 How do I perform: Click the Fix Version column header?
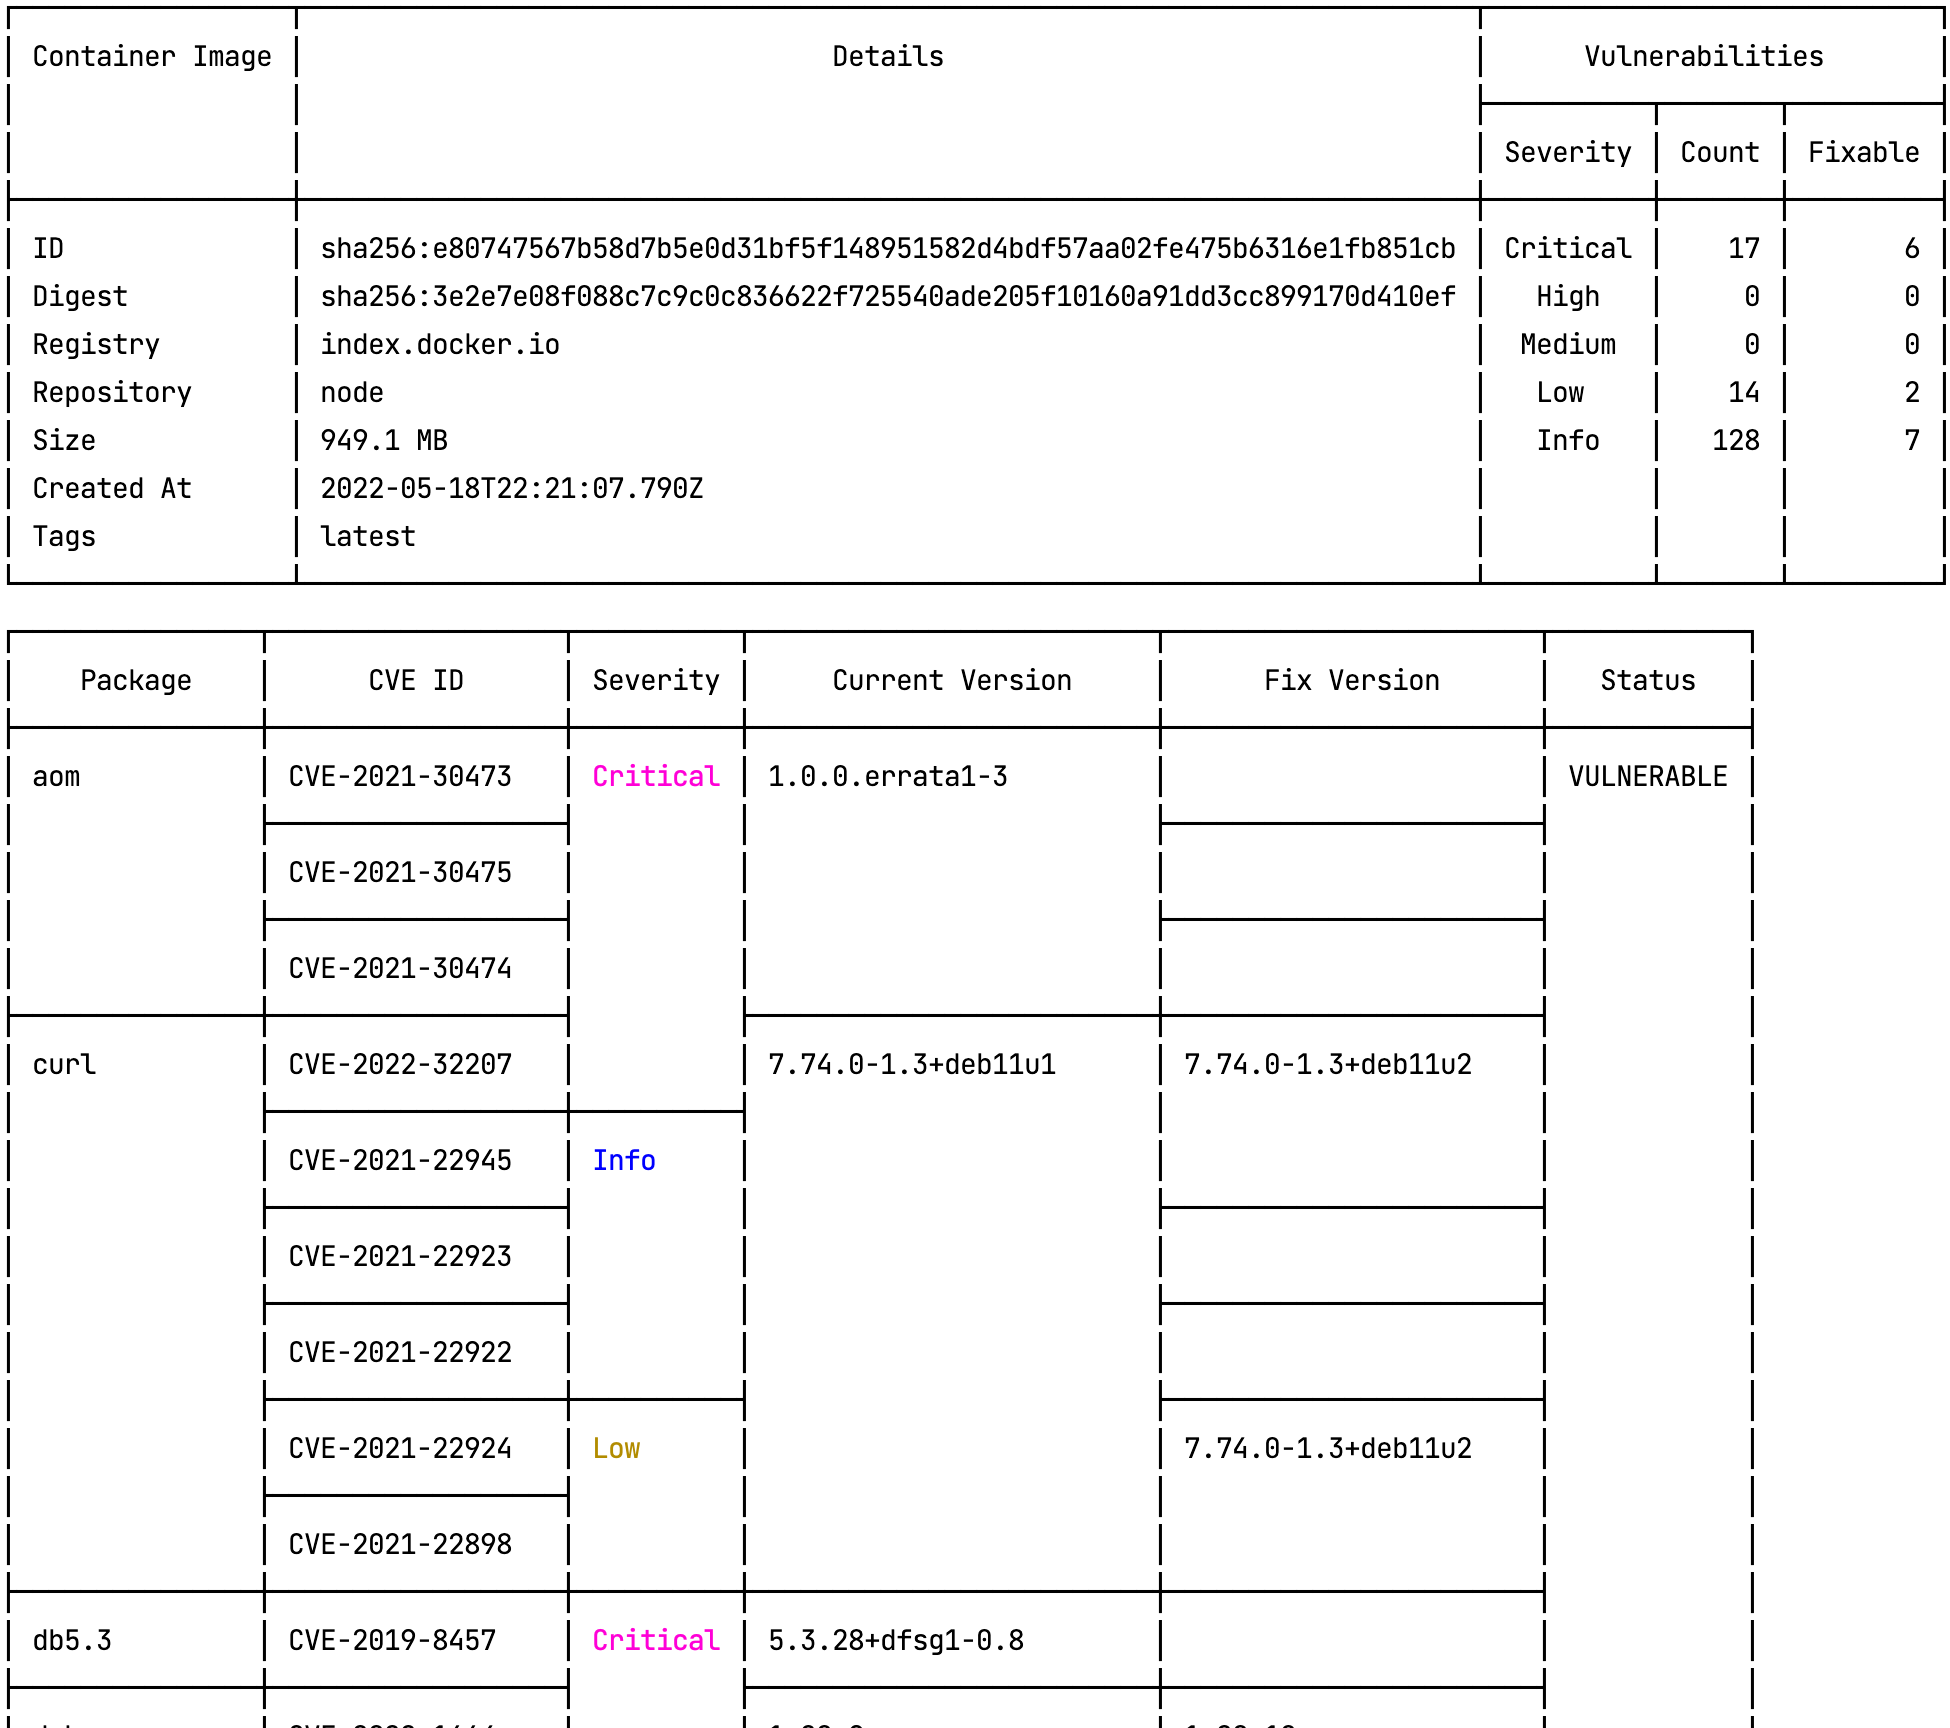(1350, 680)
